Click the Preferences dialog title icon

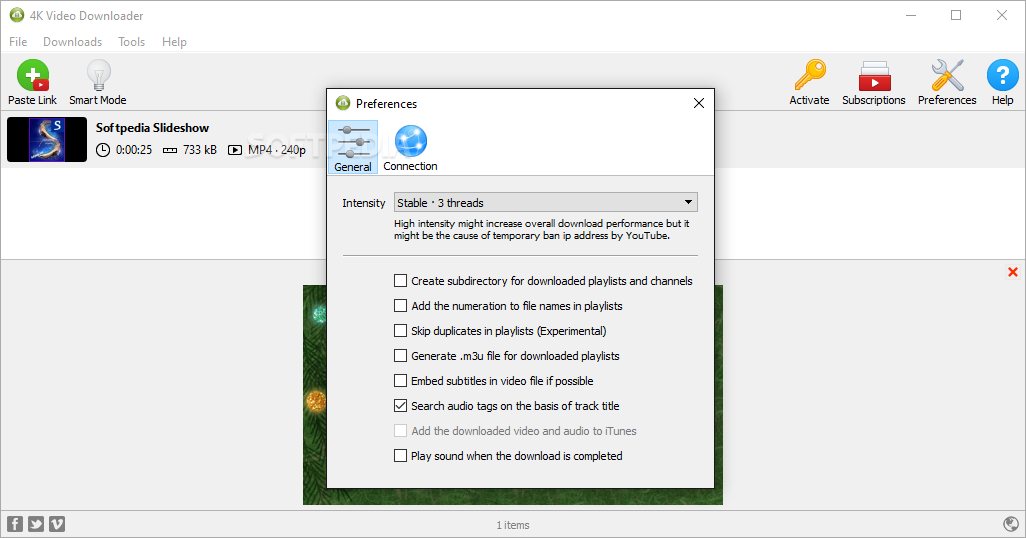pyautogui.click(x=343, y=103)
